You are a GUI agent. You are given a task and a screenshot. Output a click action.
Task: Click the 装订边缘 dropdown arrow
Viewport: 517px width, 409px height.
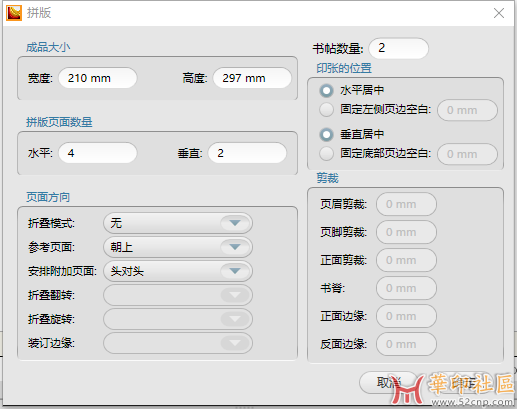(x=235, y=343)
